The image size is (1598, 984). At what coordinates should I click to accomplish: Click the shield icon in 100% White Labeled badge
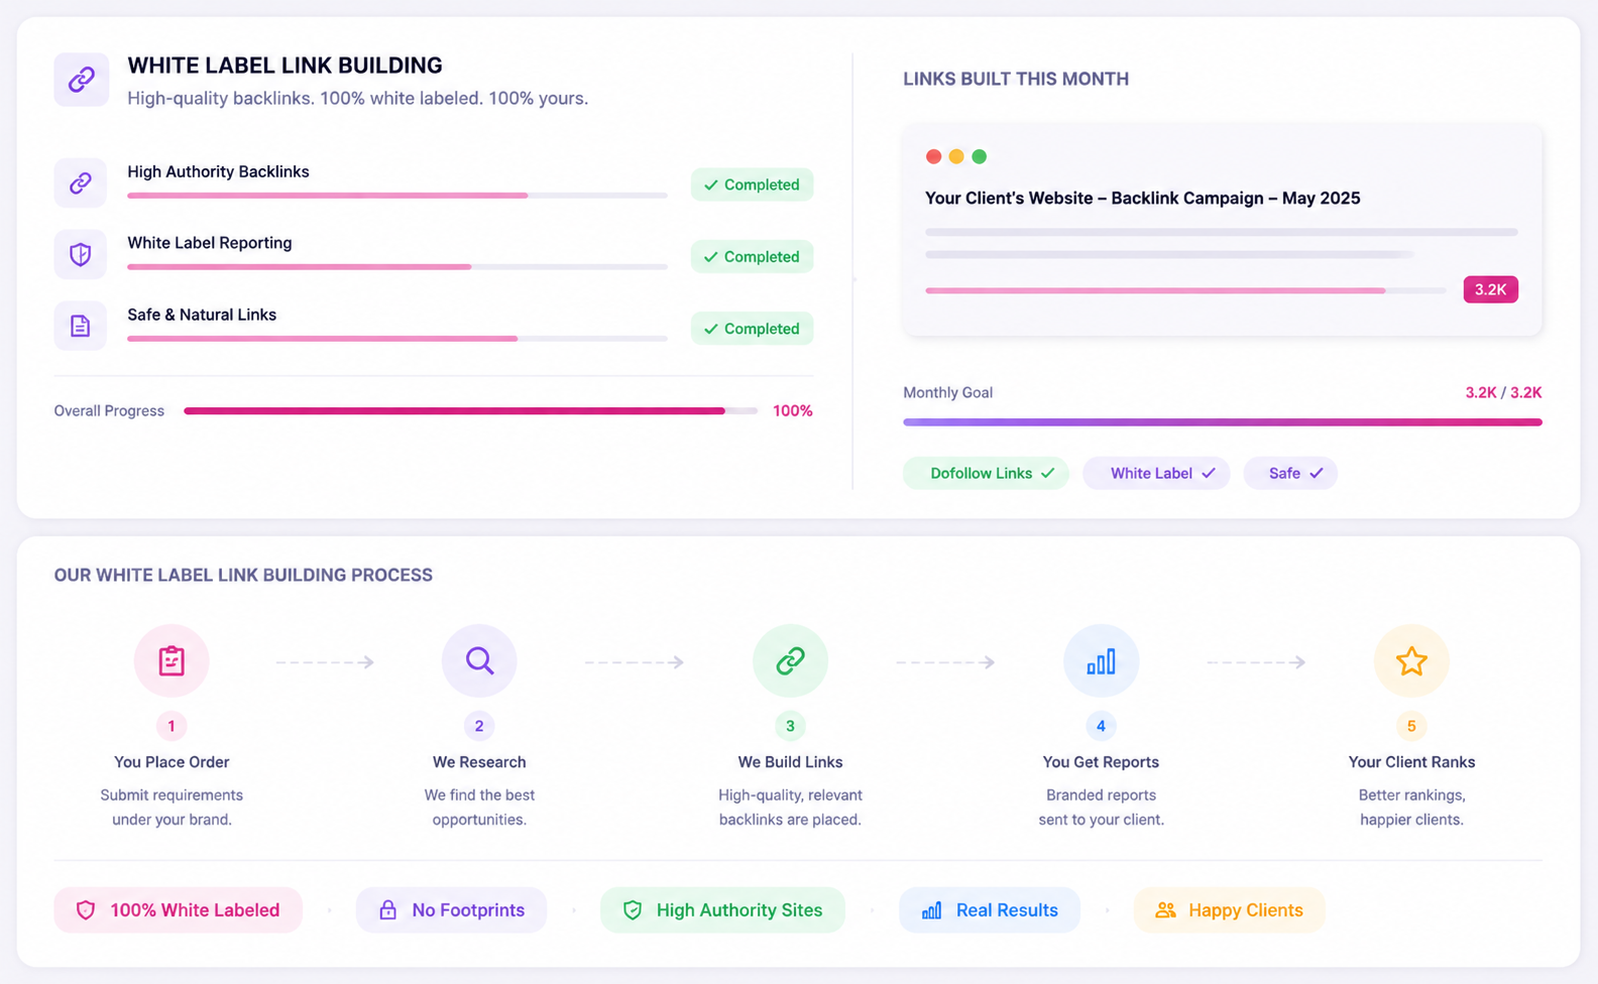click(x=86, y=910)
